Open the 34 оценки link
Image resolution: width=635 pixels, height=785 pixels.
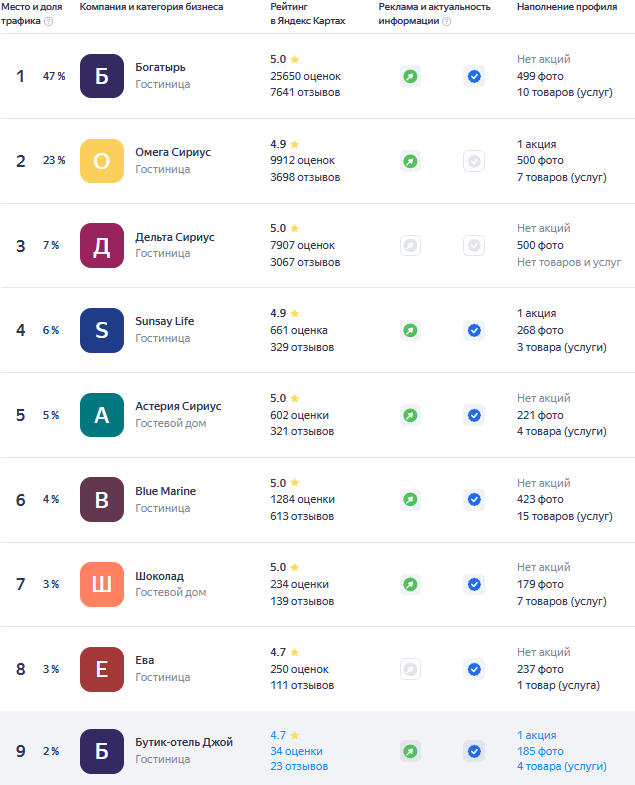click(296, 751)
